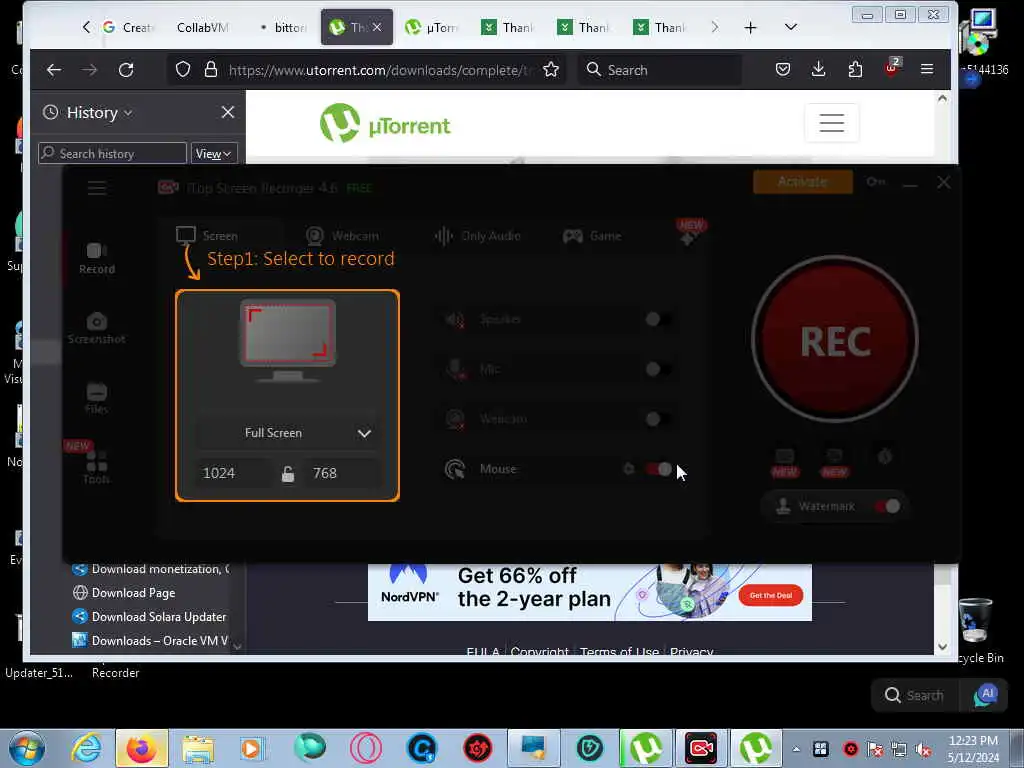Image resolution: width=1024 pixels, height=768 pixels.
Task: Click the width field showing 1024
Action: [234, 473]
